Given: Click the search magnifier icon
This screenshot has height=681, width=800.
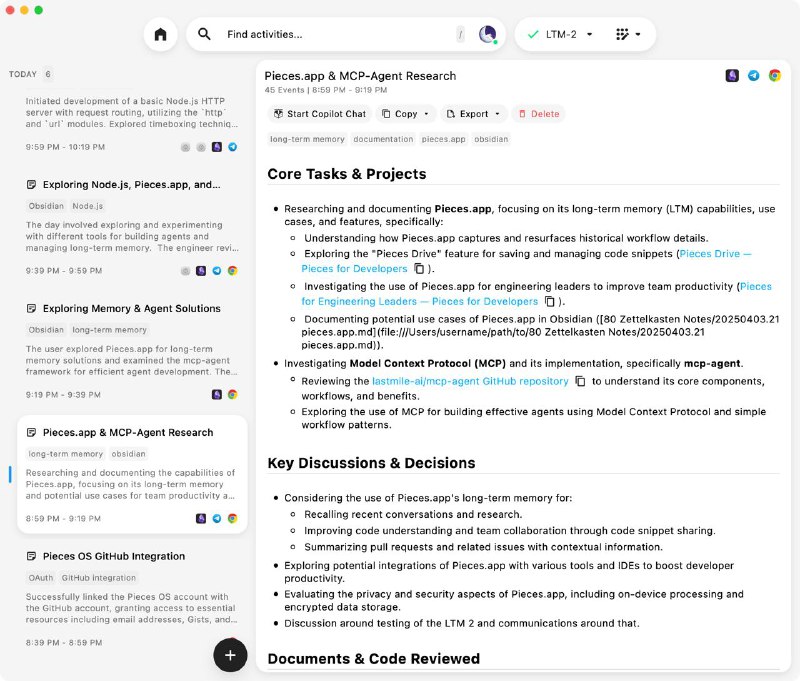Looking at the screenshot, I should coord(204,34).
